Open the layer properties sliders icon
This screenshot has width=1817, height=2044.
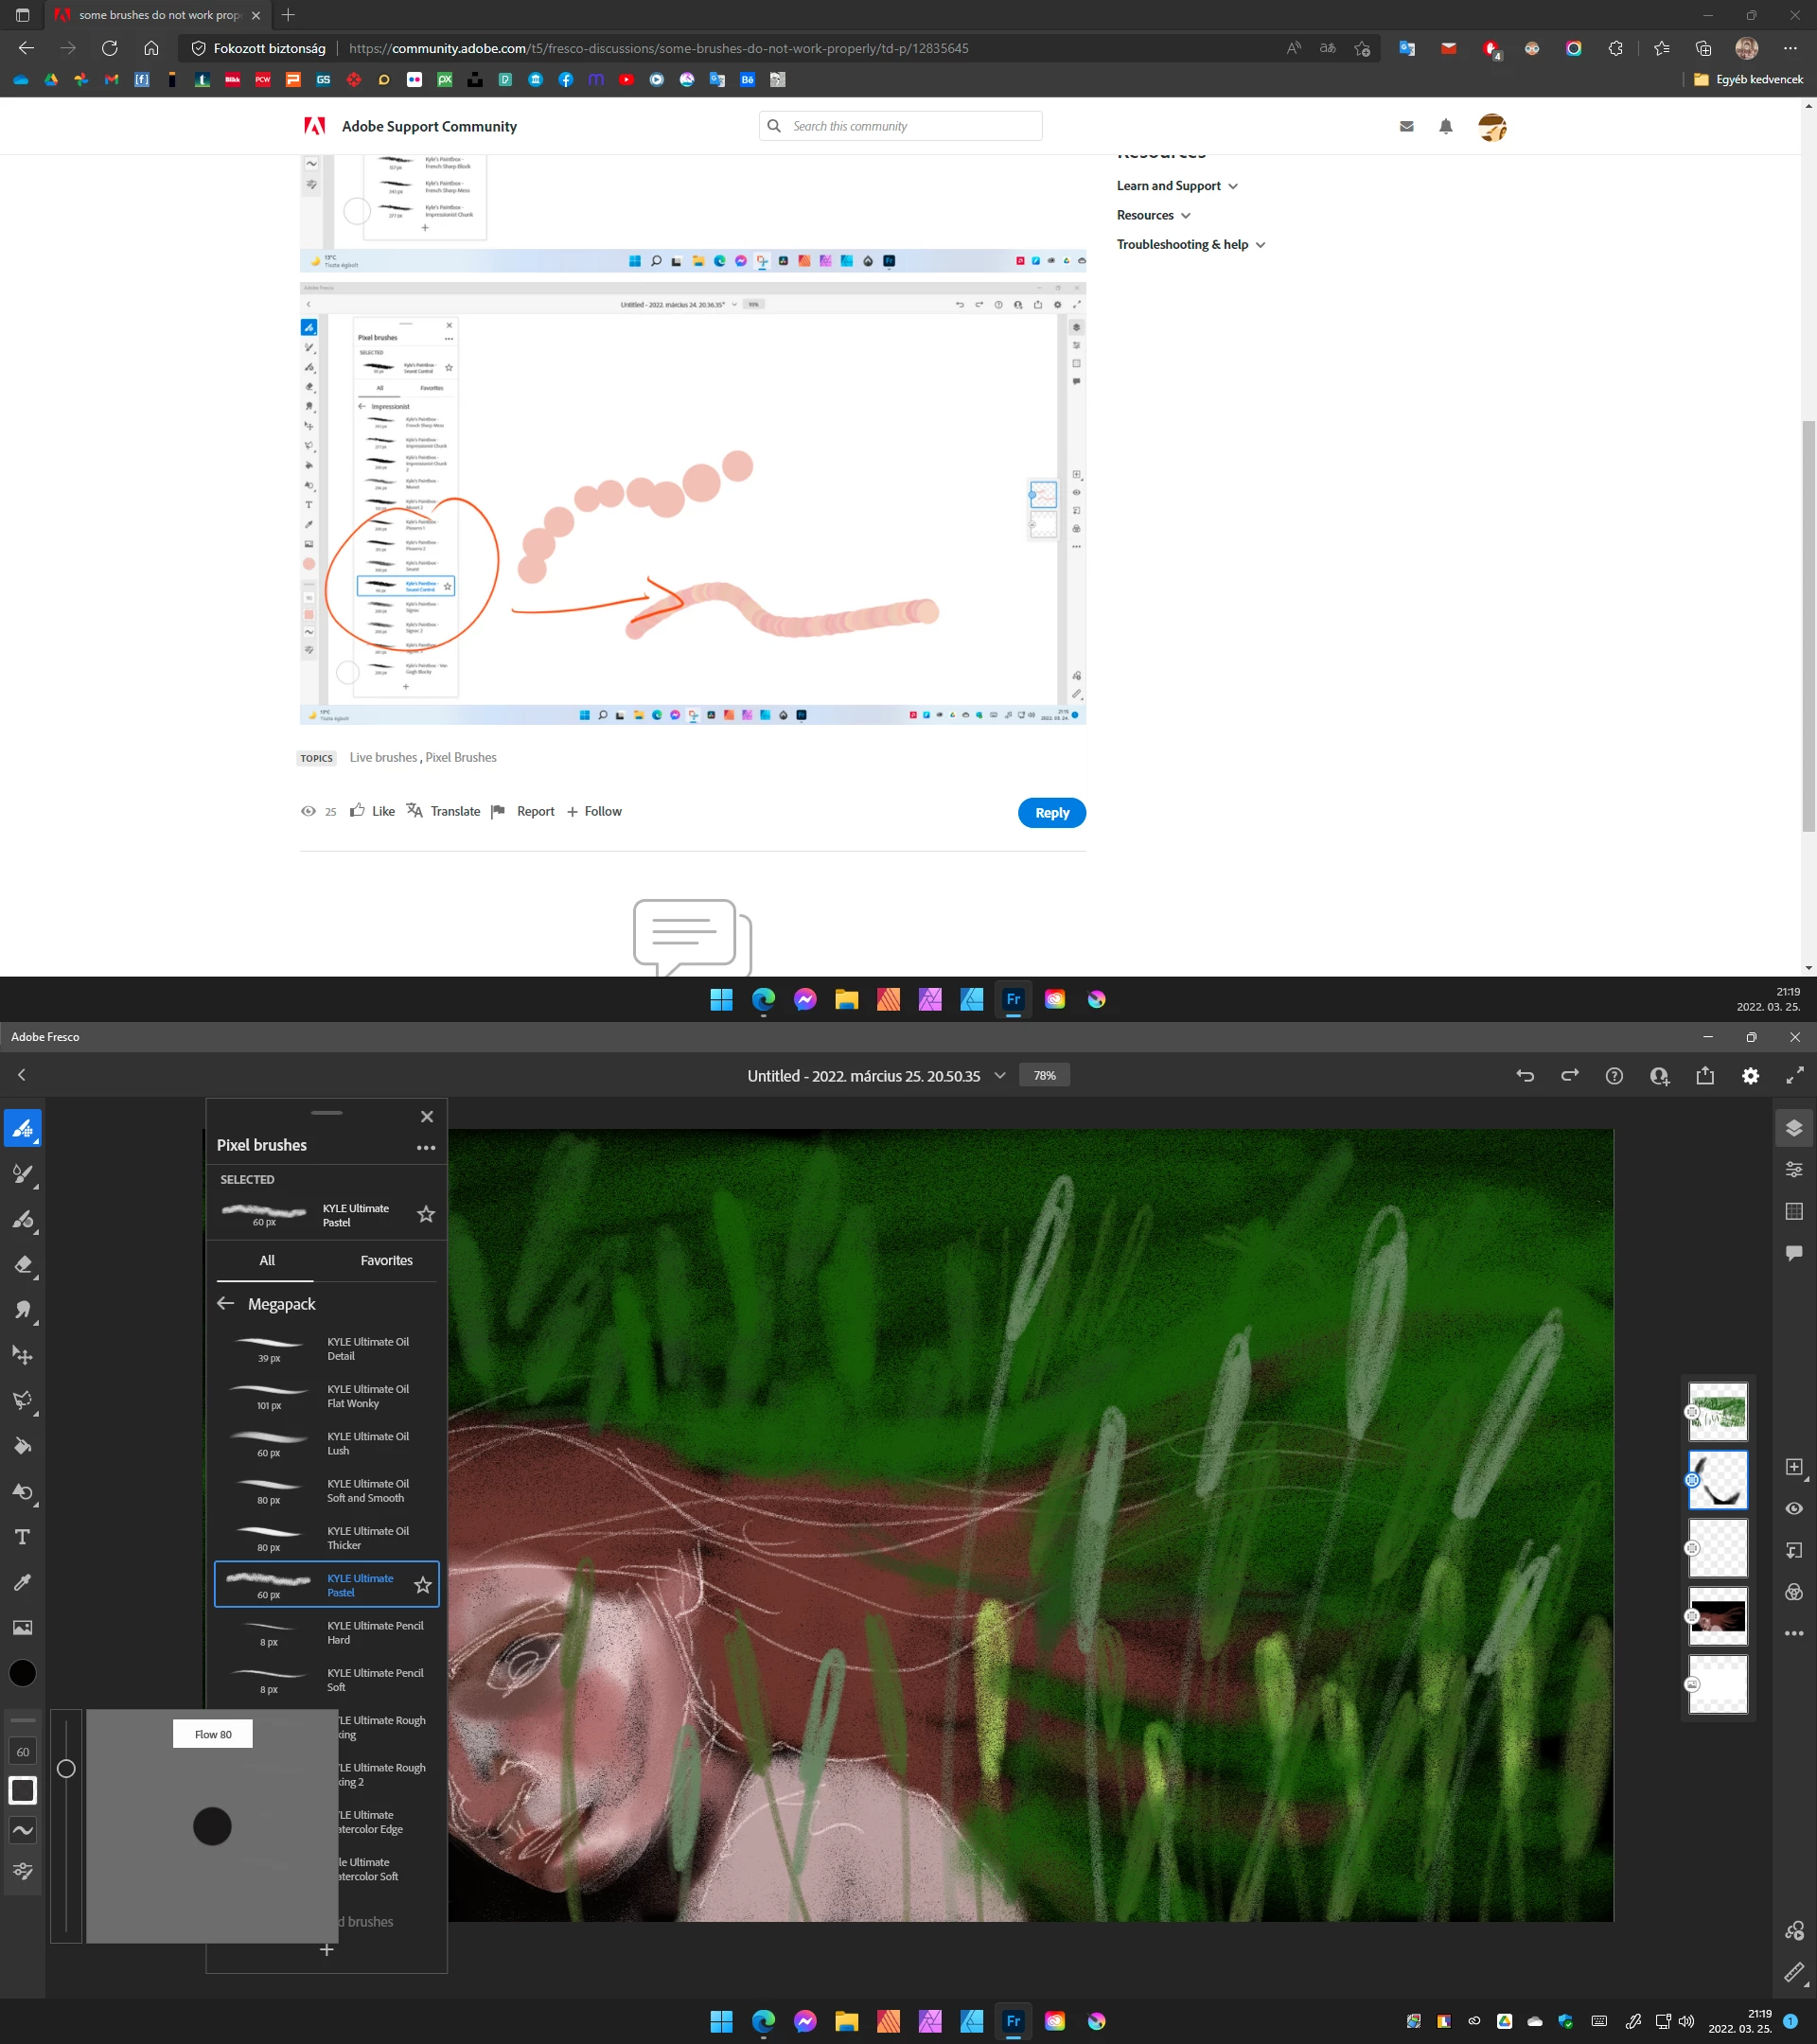coord(1794,1169)
